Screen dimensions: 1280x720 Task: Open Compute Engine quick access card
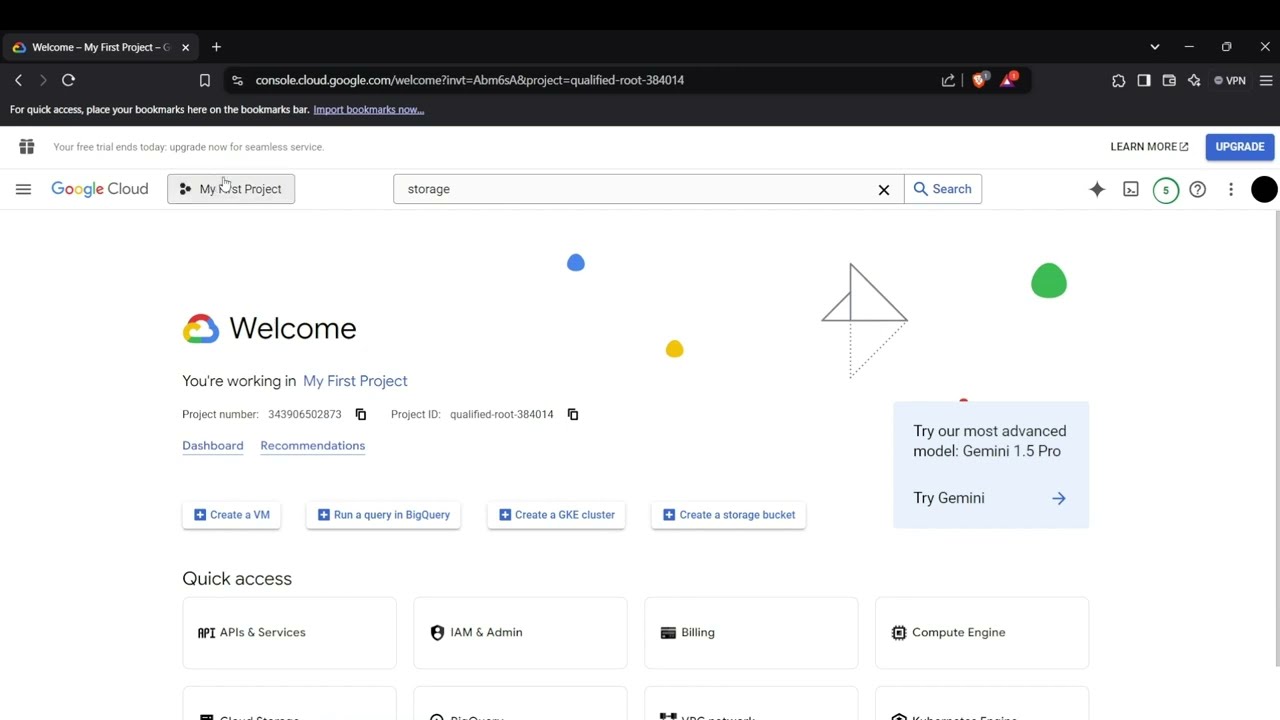coord(982,633)
